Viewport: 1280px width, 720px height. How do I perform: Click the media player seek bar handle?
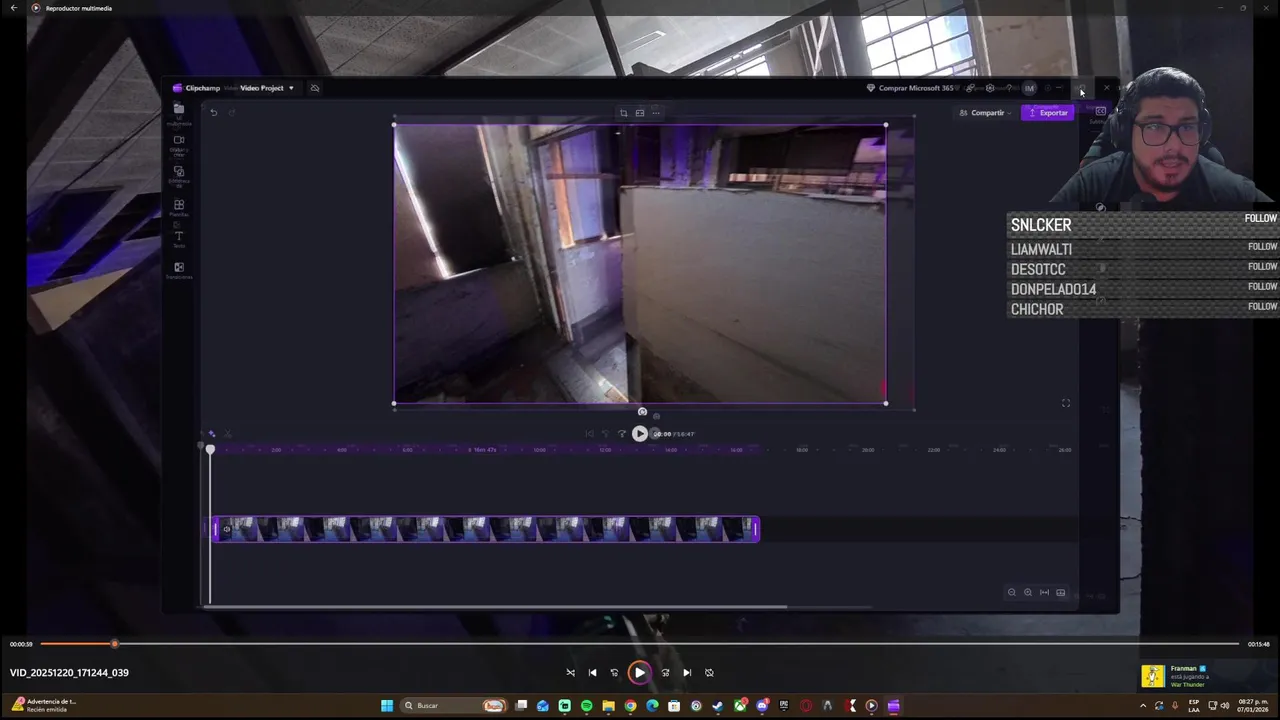coord(114,644)
